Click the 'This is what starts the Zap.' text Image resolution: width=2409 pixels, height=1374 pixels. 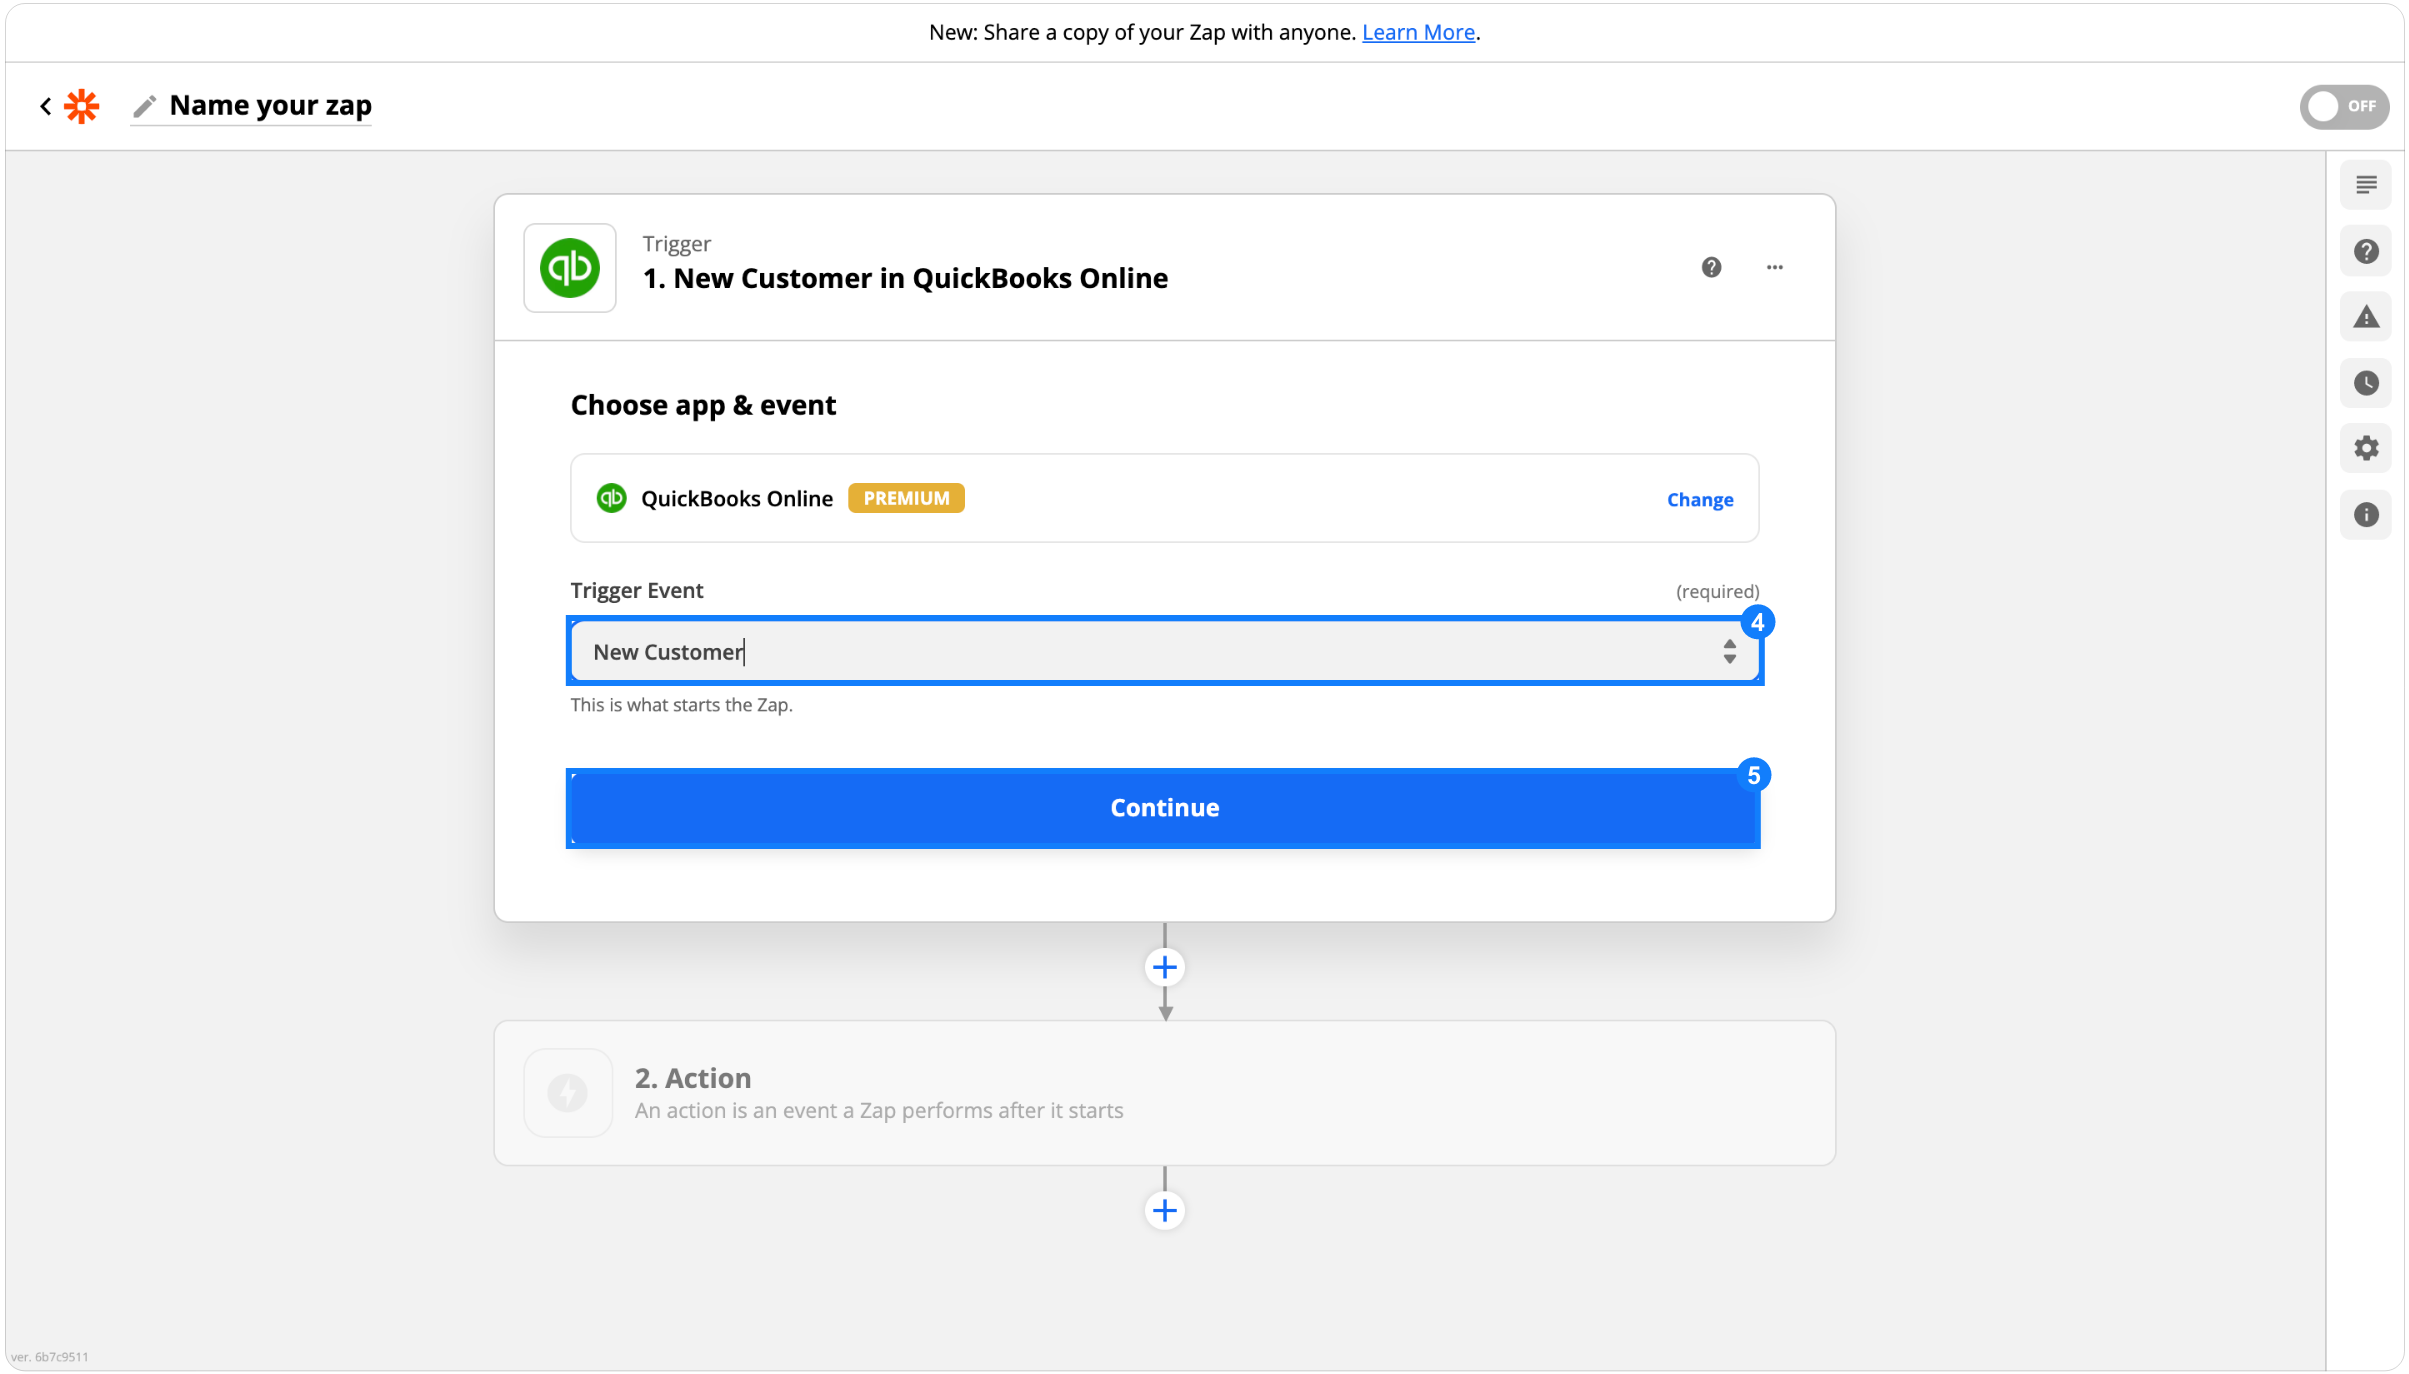click(x=681, y=704)
